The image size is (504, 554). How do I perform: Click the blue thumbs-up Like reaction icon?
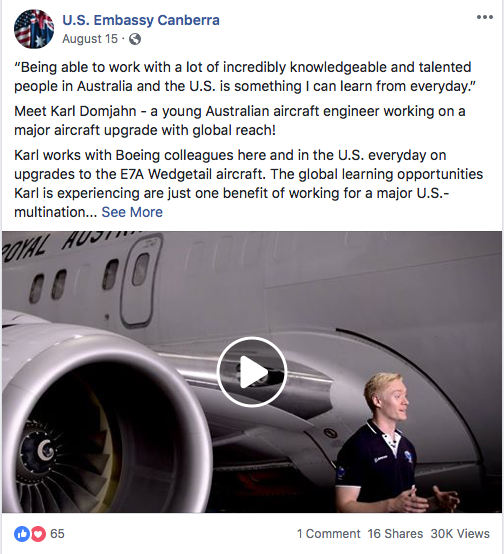click(22, 534)
